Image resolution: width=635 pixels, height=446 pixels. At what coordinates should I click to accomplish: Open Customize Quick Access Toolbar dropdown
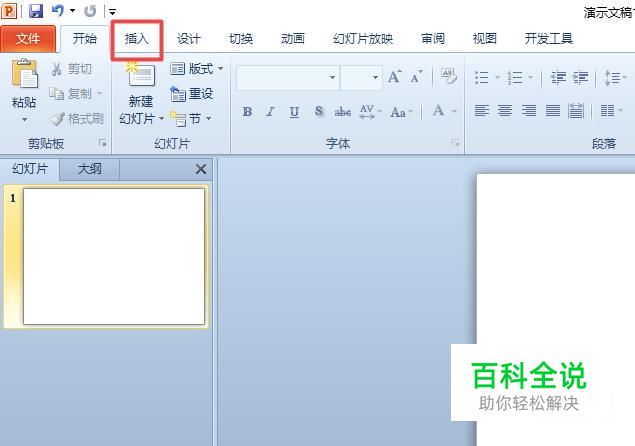point(113,11)
